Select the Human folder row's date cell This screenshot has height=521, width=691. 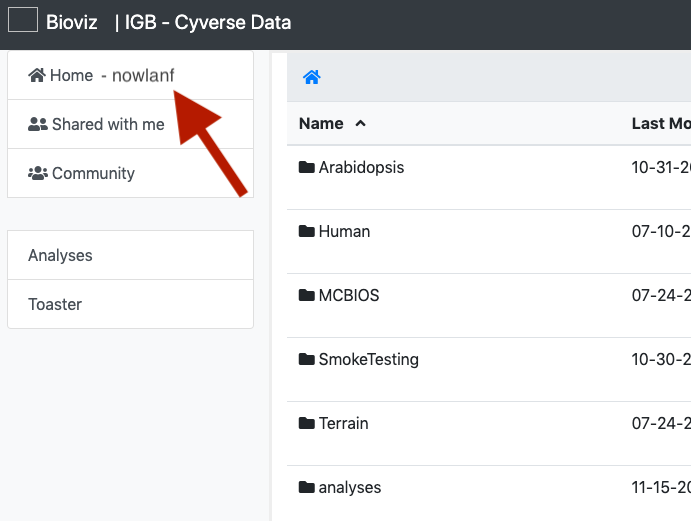click(660, 231)
